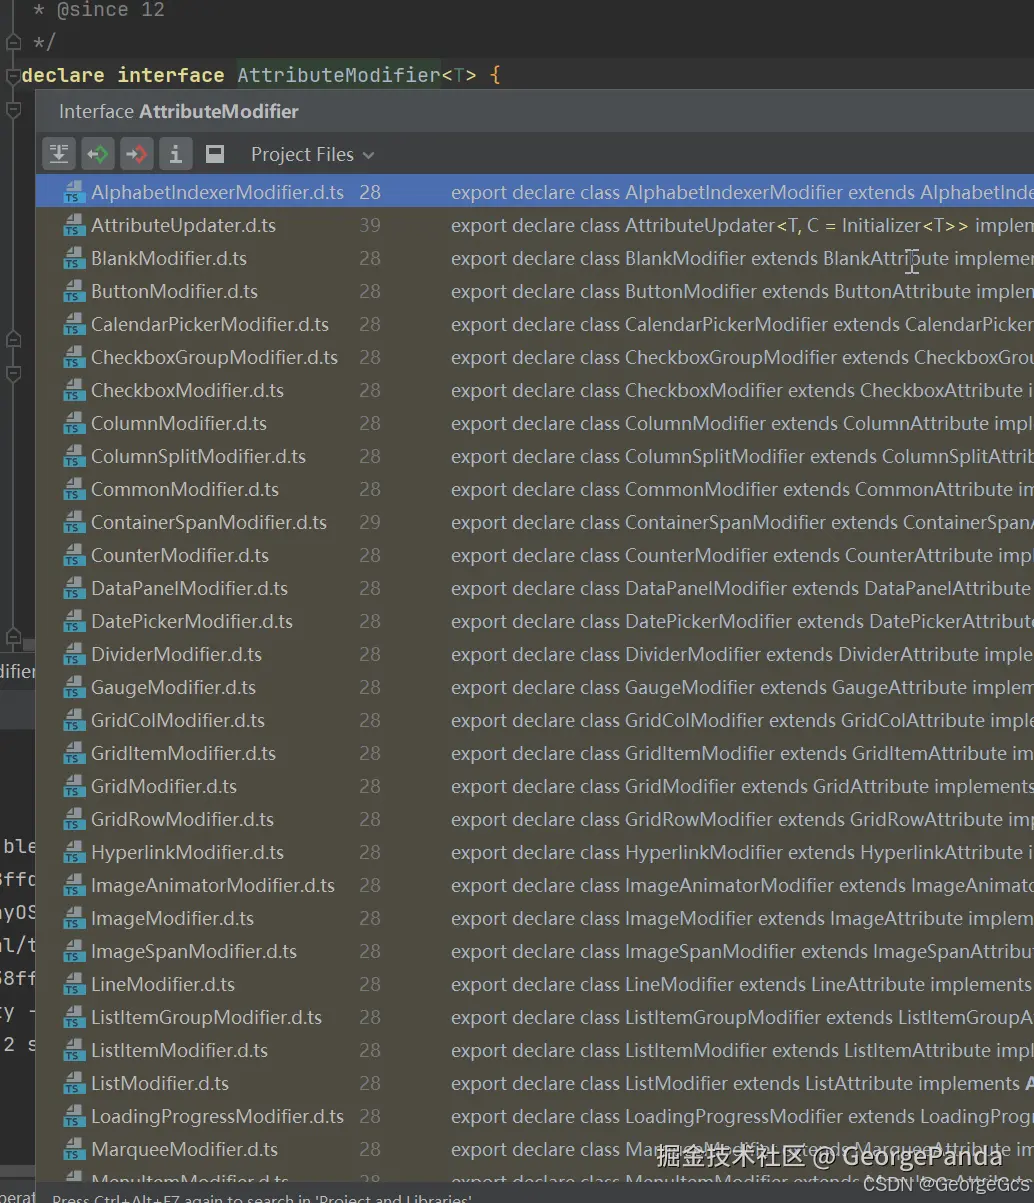Select the ColumnModifier.d.ts file name

[x=179, y=424]
